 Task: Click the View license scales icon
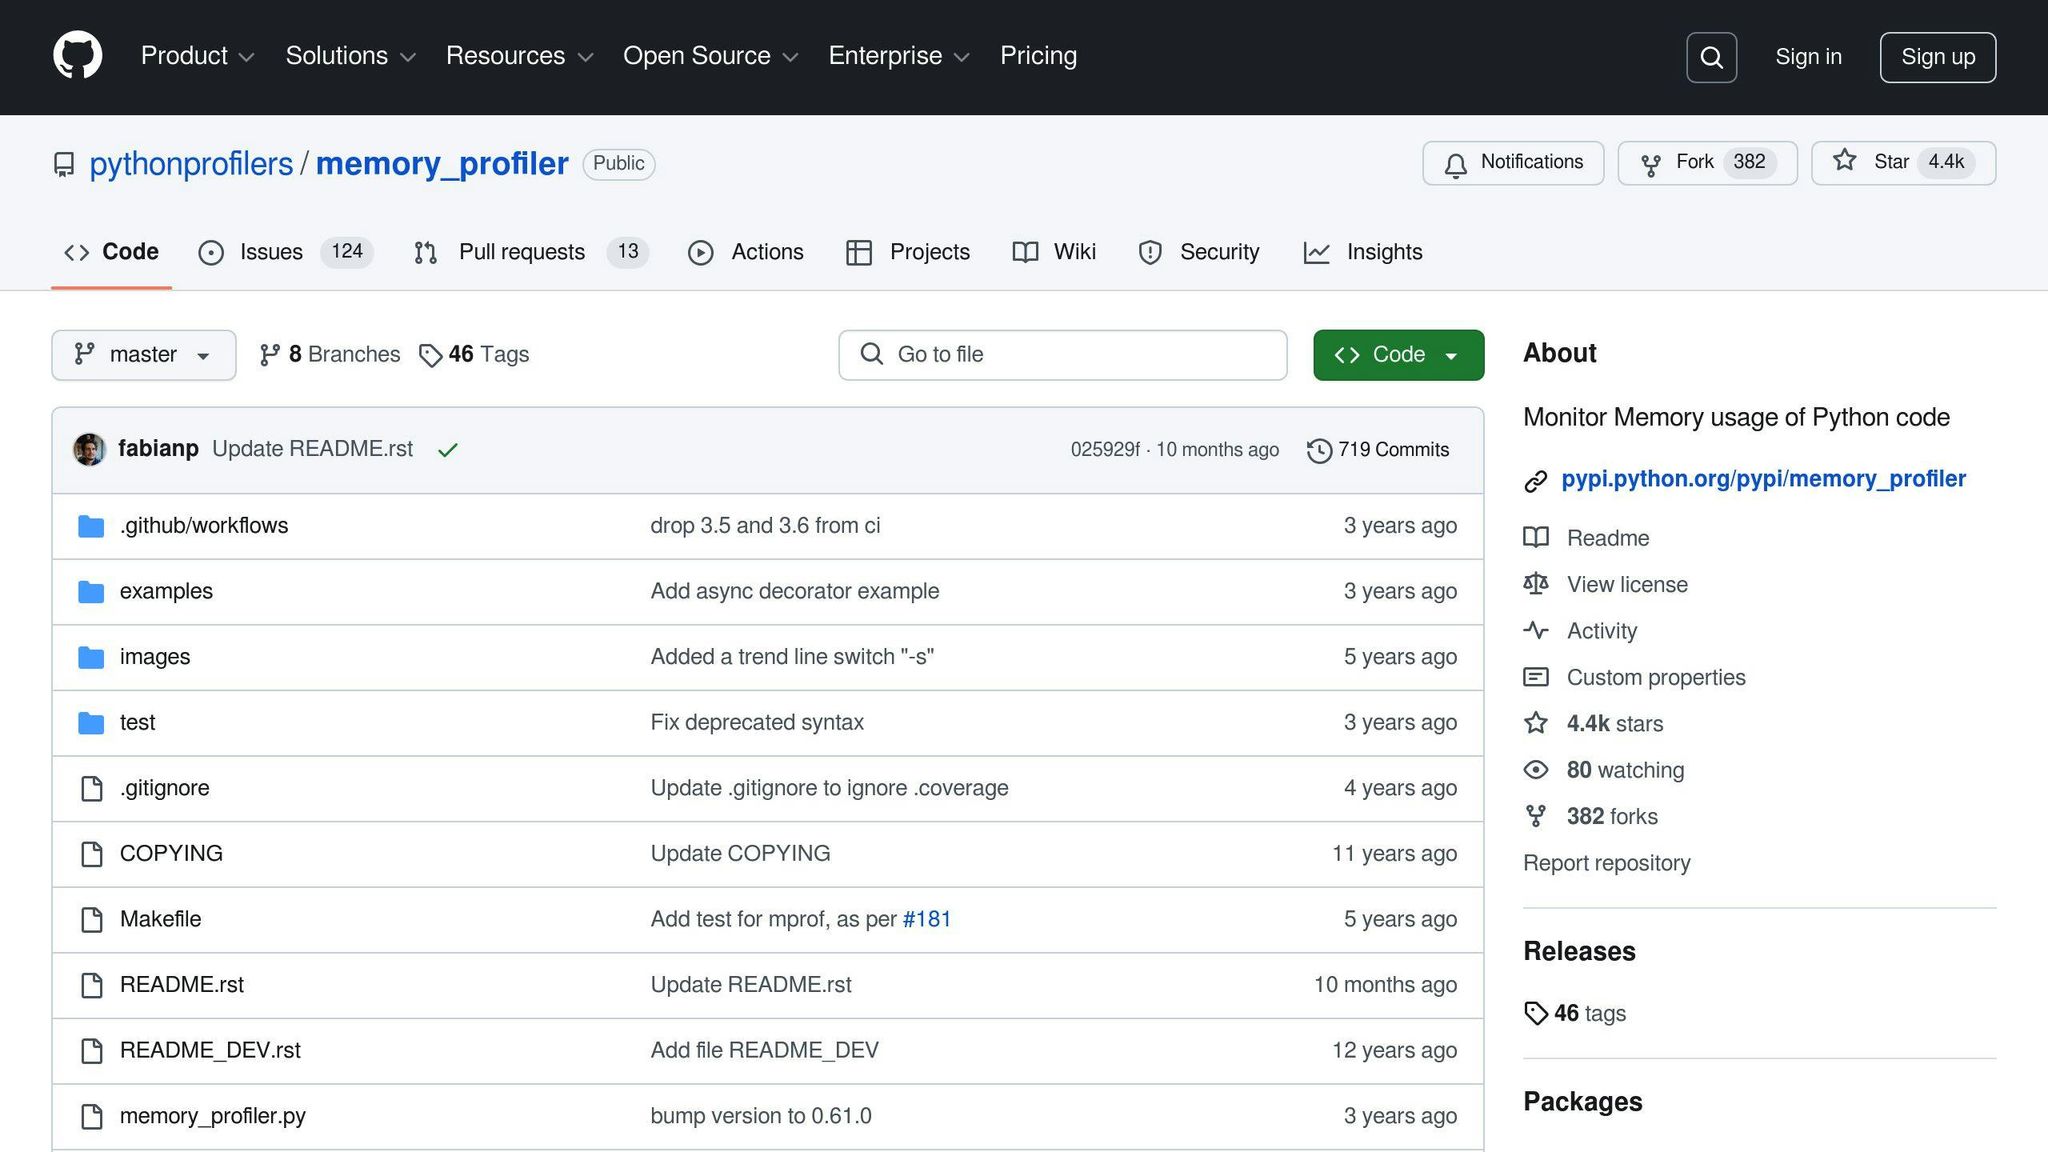(x=1536, y=584)
